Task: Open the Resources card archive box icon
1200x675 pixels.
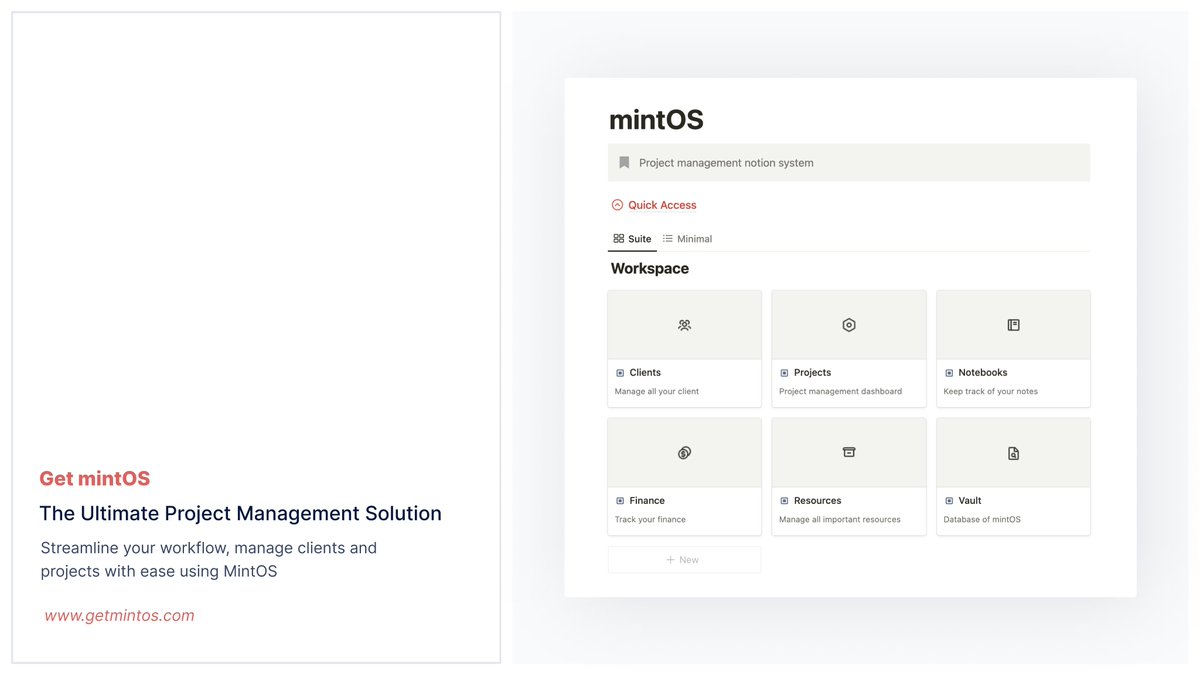Action: 849,452
